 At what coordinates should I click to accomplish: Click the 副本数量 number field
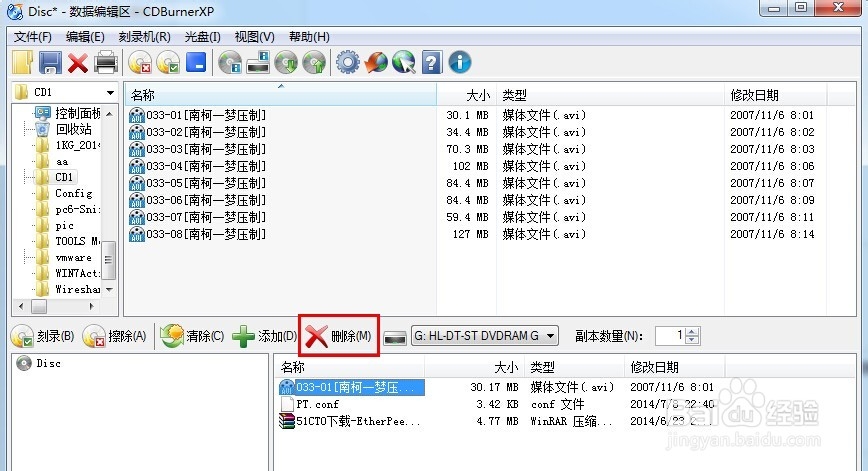(670, 335)
